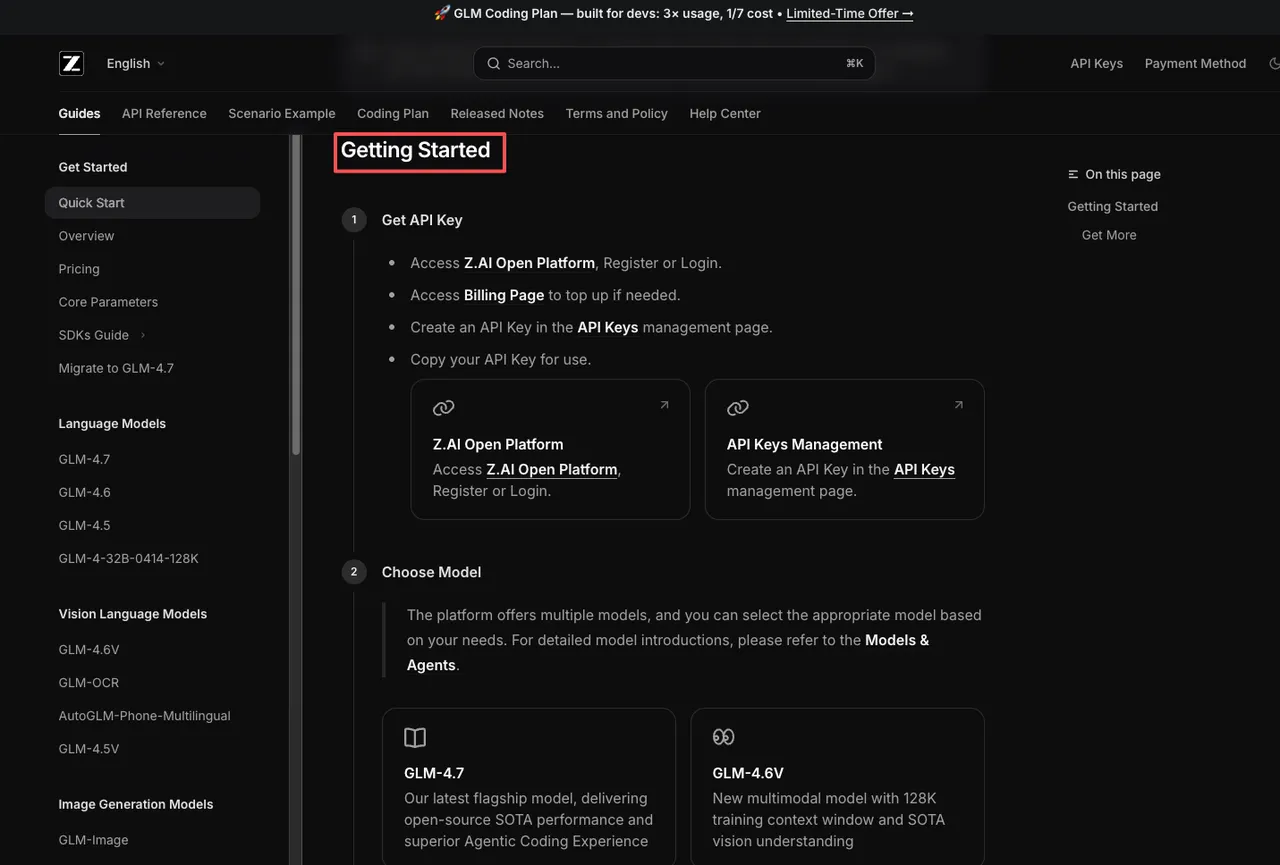Click the Z.AI logo icon
1280x865 pixels.
pos(71,63)
